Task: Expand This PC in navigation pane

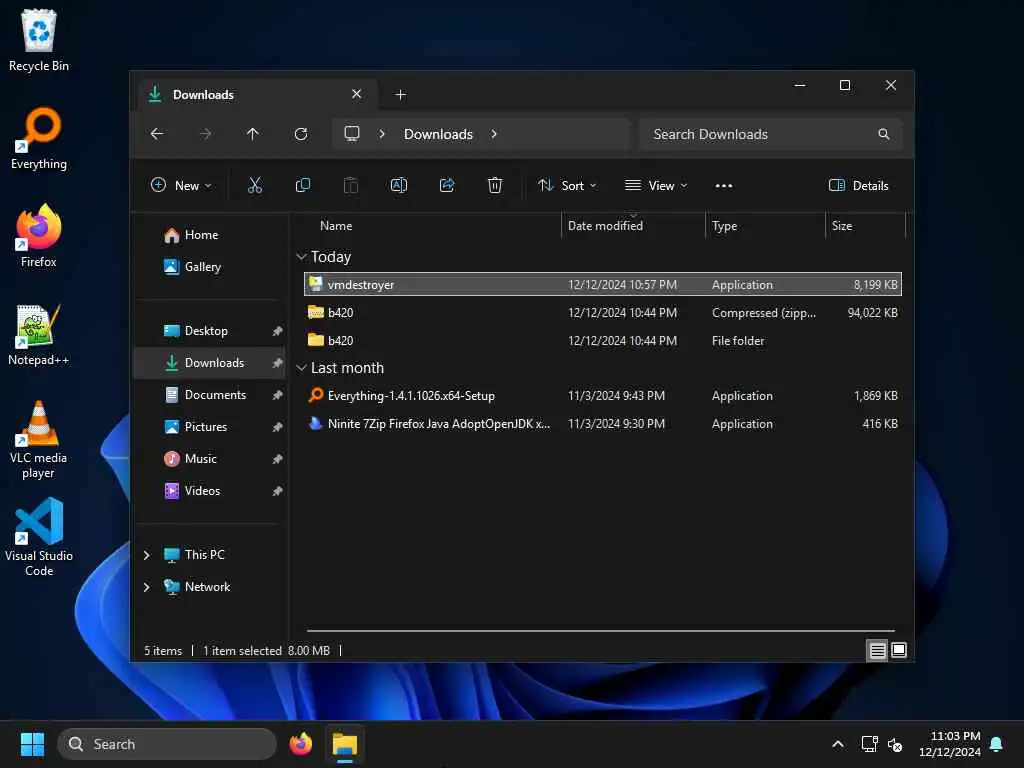Action: click(x=146, y=555)
